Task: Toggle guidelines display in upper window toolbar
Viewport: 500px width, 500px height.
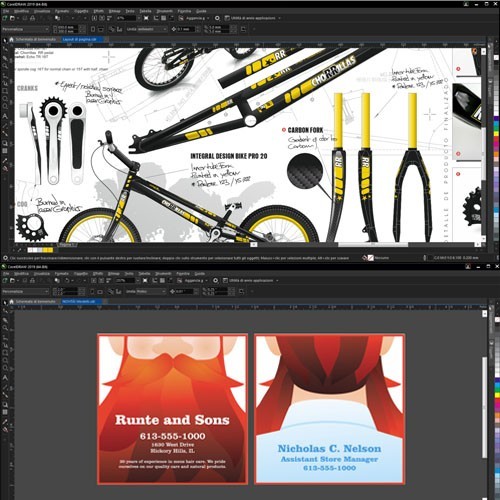Action: pos(171,18)
